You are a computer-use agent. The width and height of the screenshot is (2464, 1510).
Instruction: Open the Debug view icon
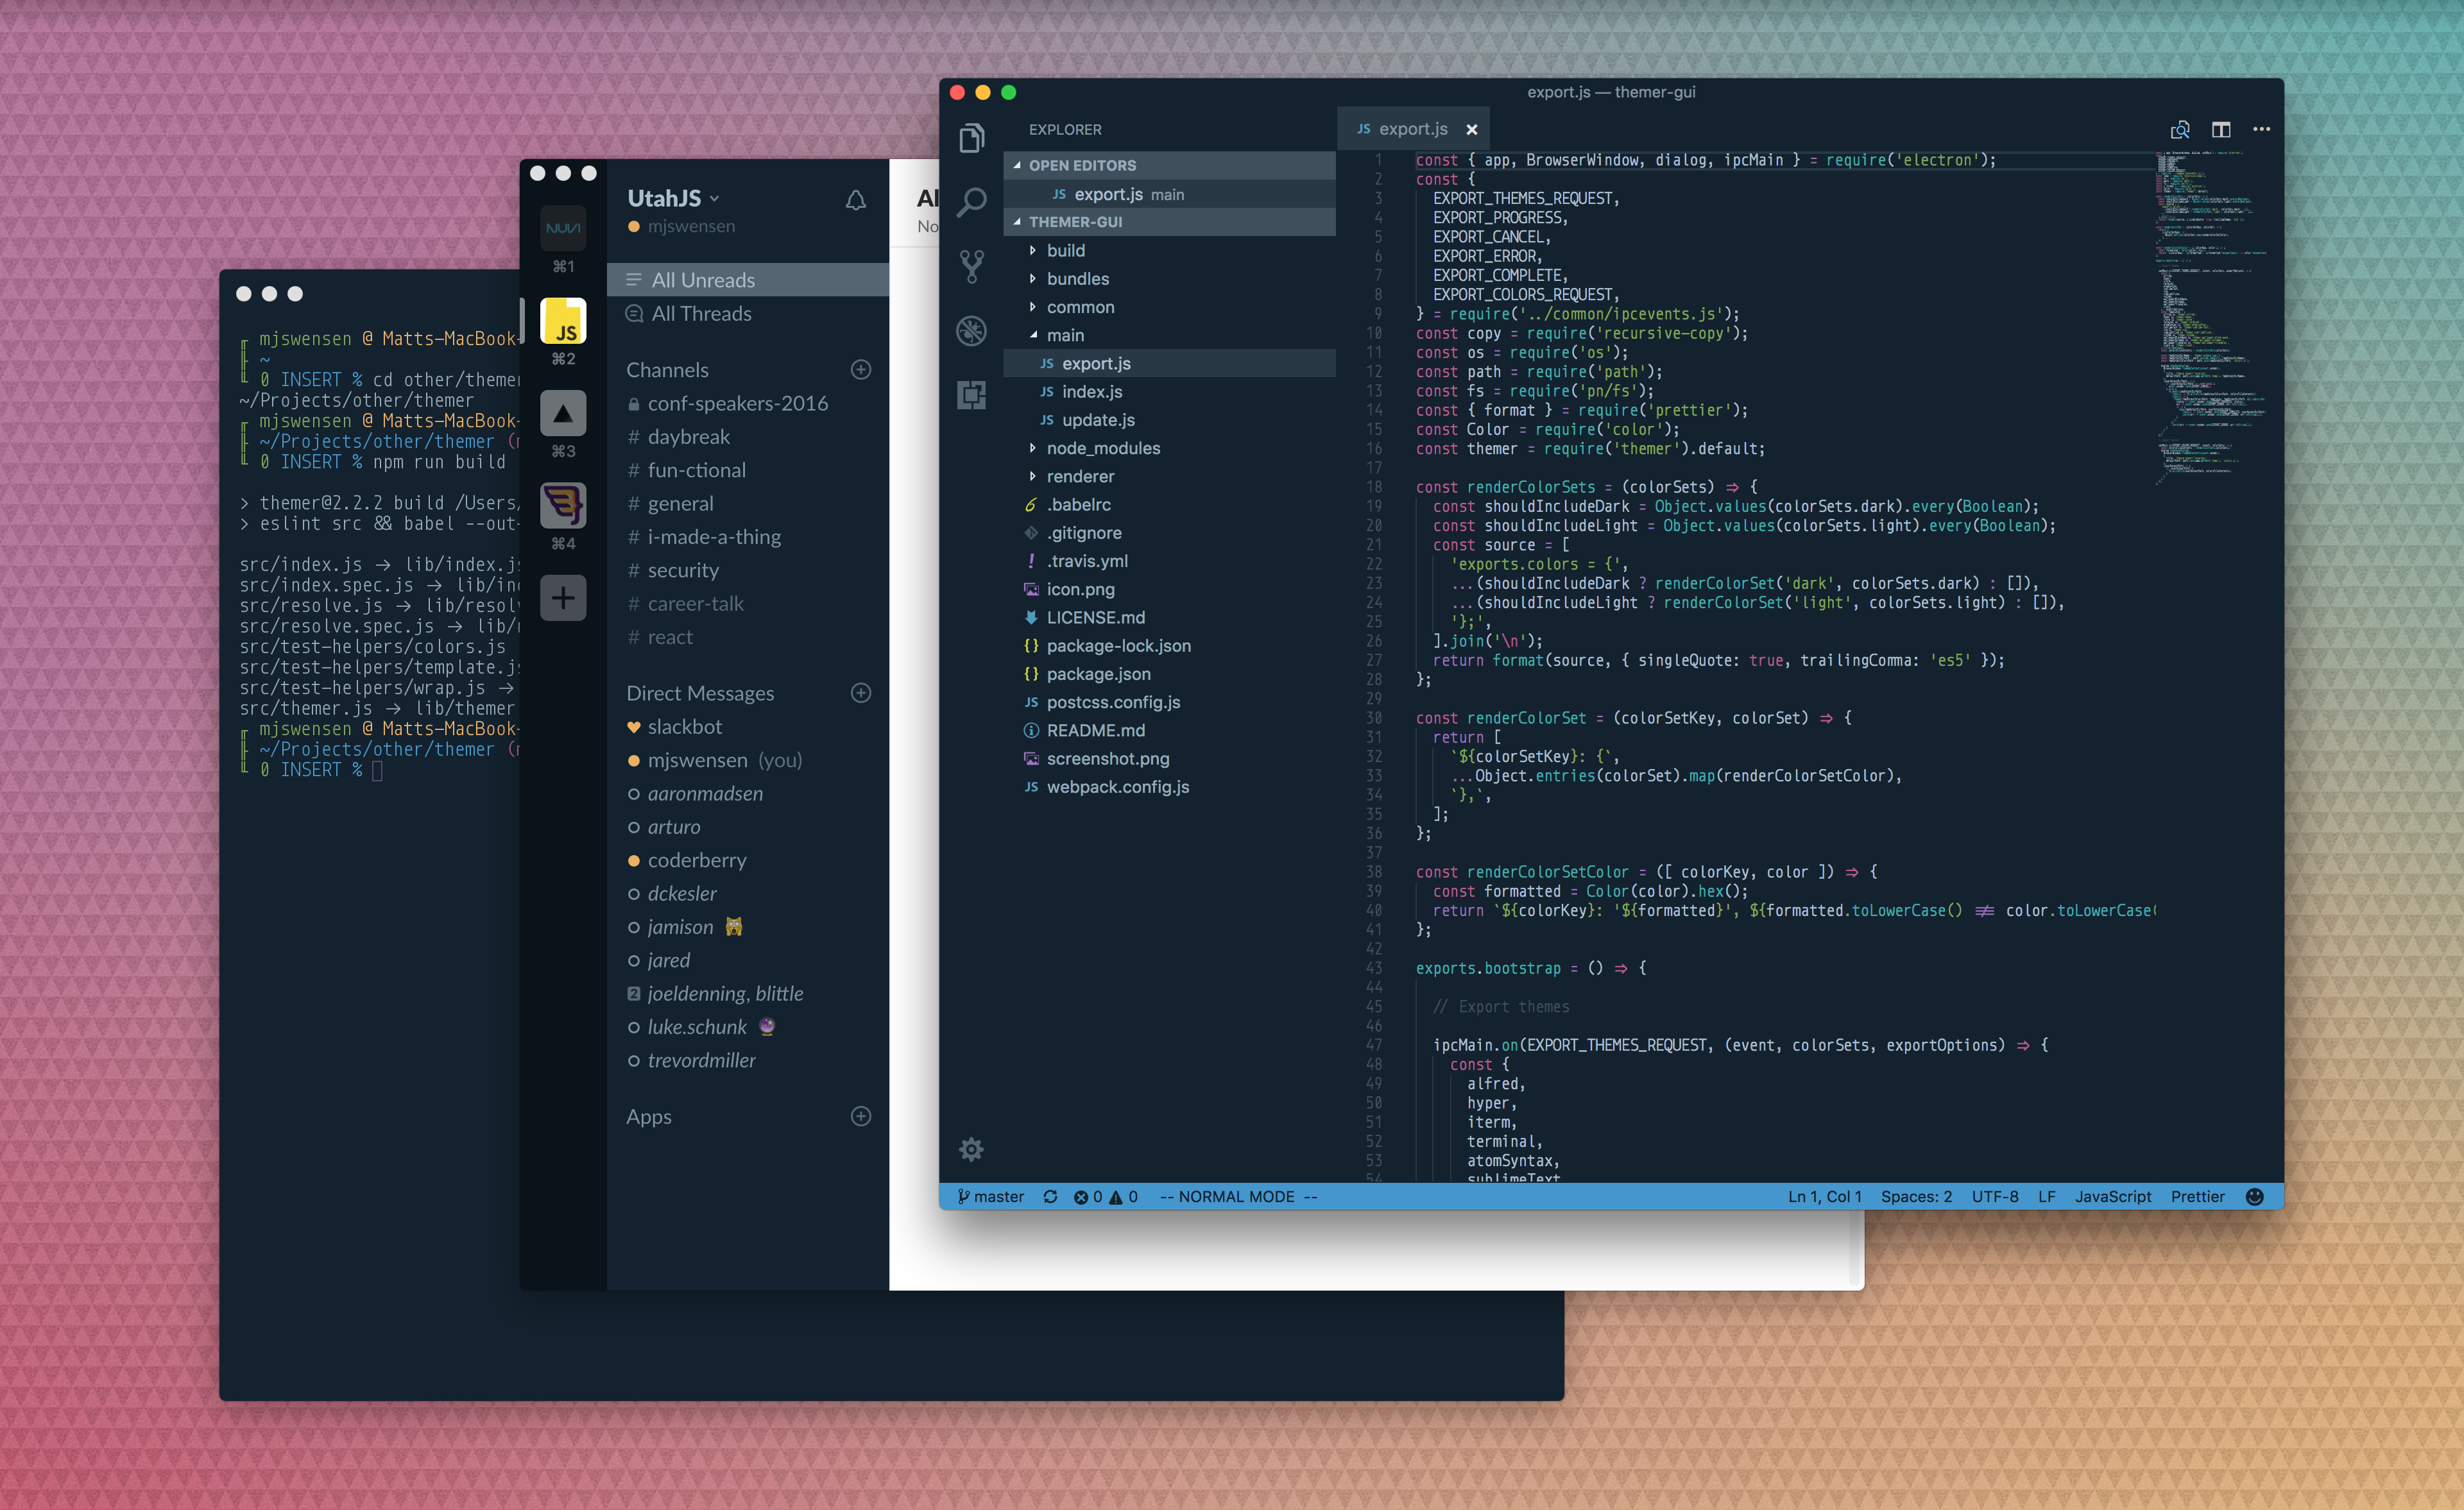tap(971, 331)
